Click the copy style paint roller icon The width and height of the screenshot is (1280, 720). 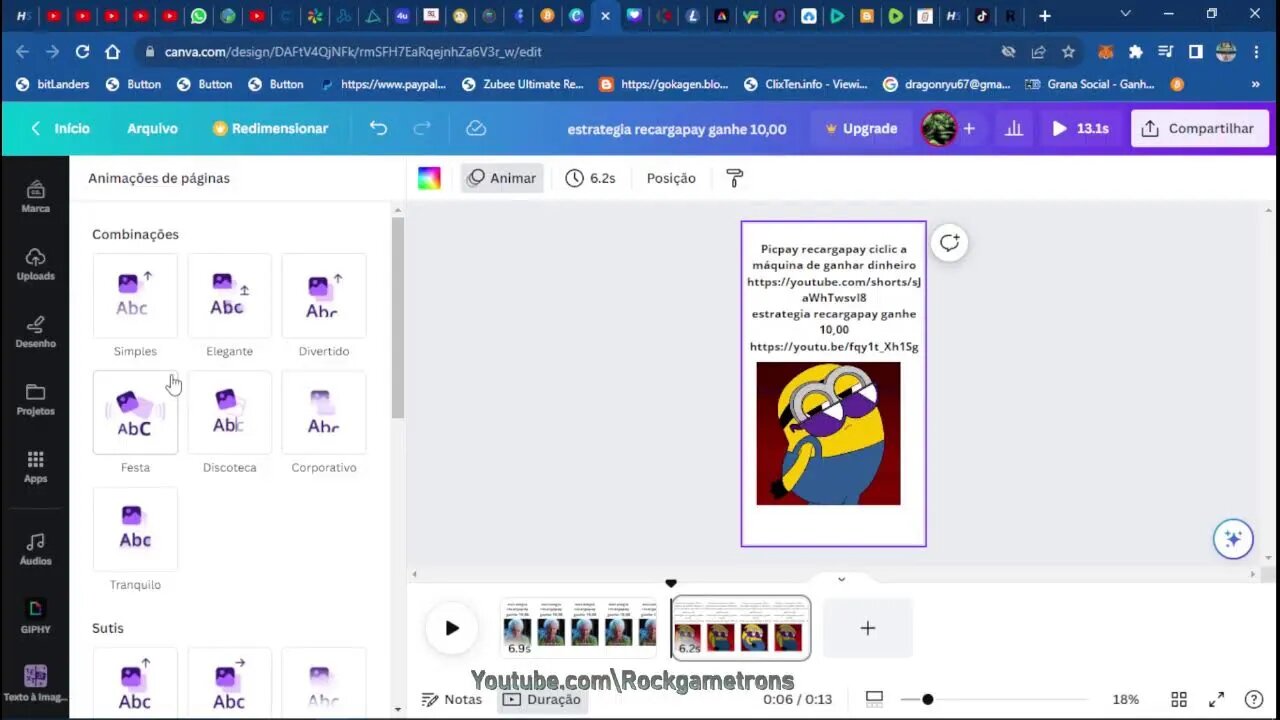[x=734, y=178]
